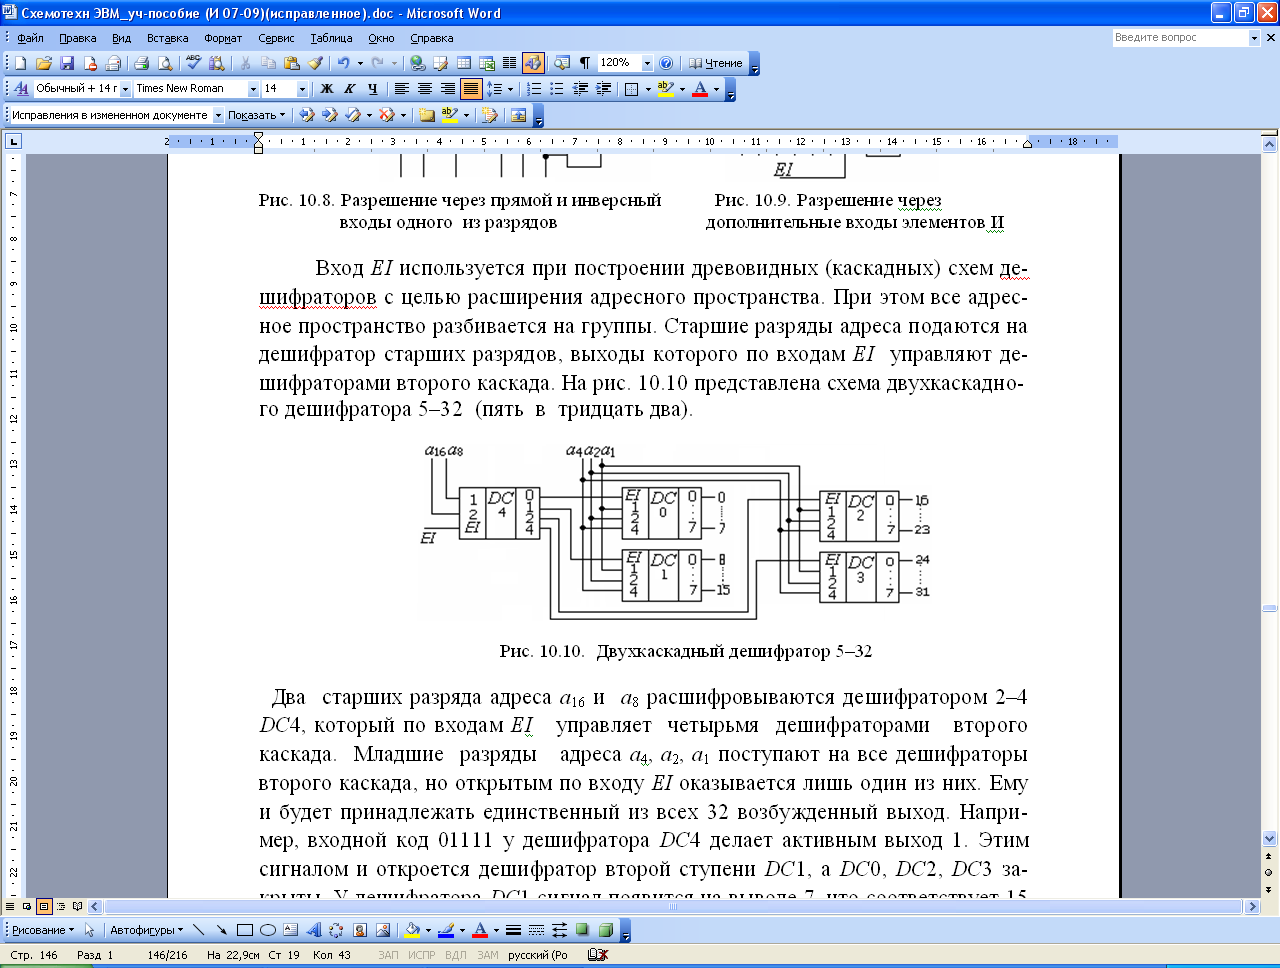The height and width of the screenshot is (968, 1280).
Task: Insert a picture from the drawing toolbar
Action: click(x=382, y=930)
